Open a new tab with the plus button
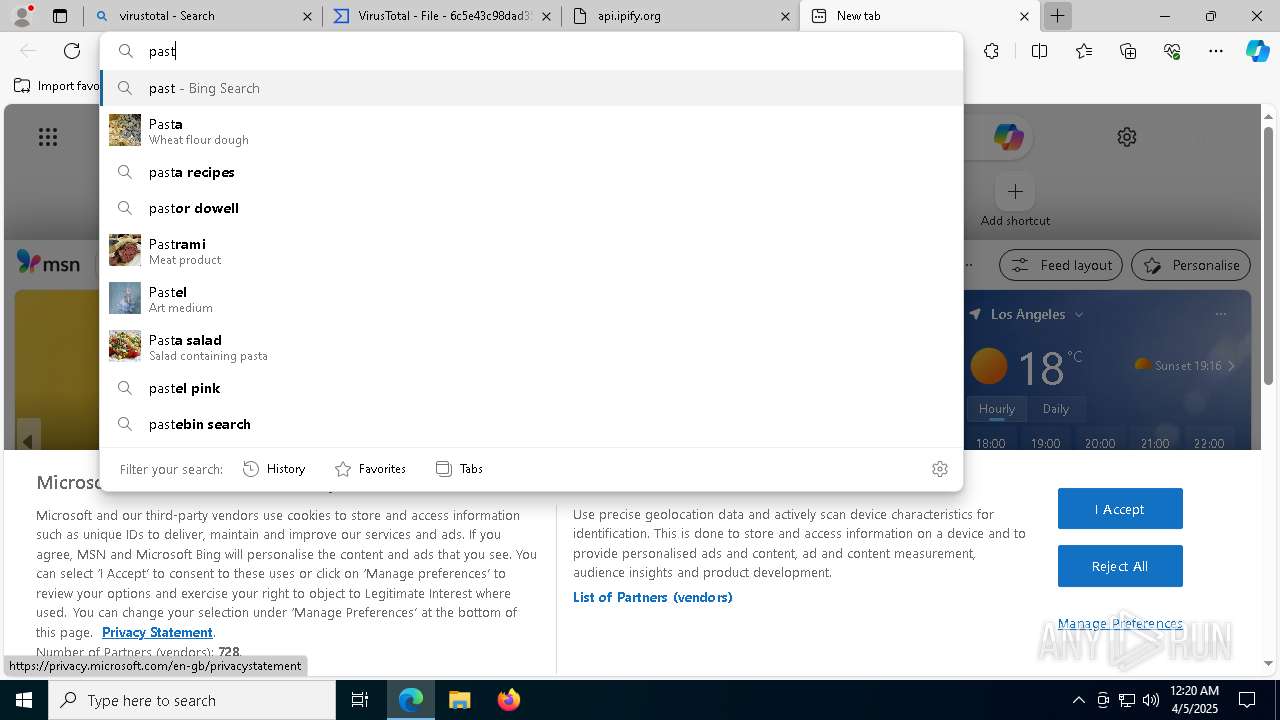Viewport: 1280px width, 720px height. (x=1057, y=16)
